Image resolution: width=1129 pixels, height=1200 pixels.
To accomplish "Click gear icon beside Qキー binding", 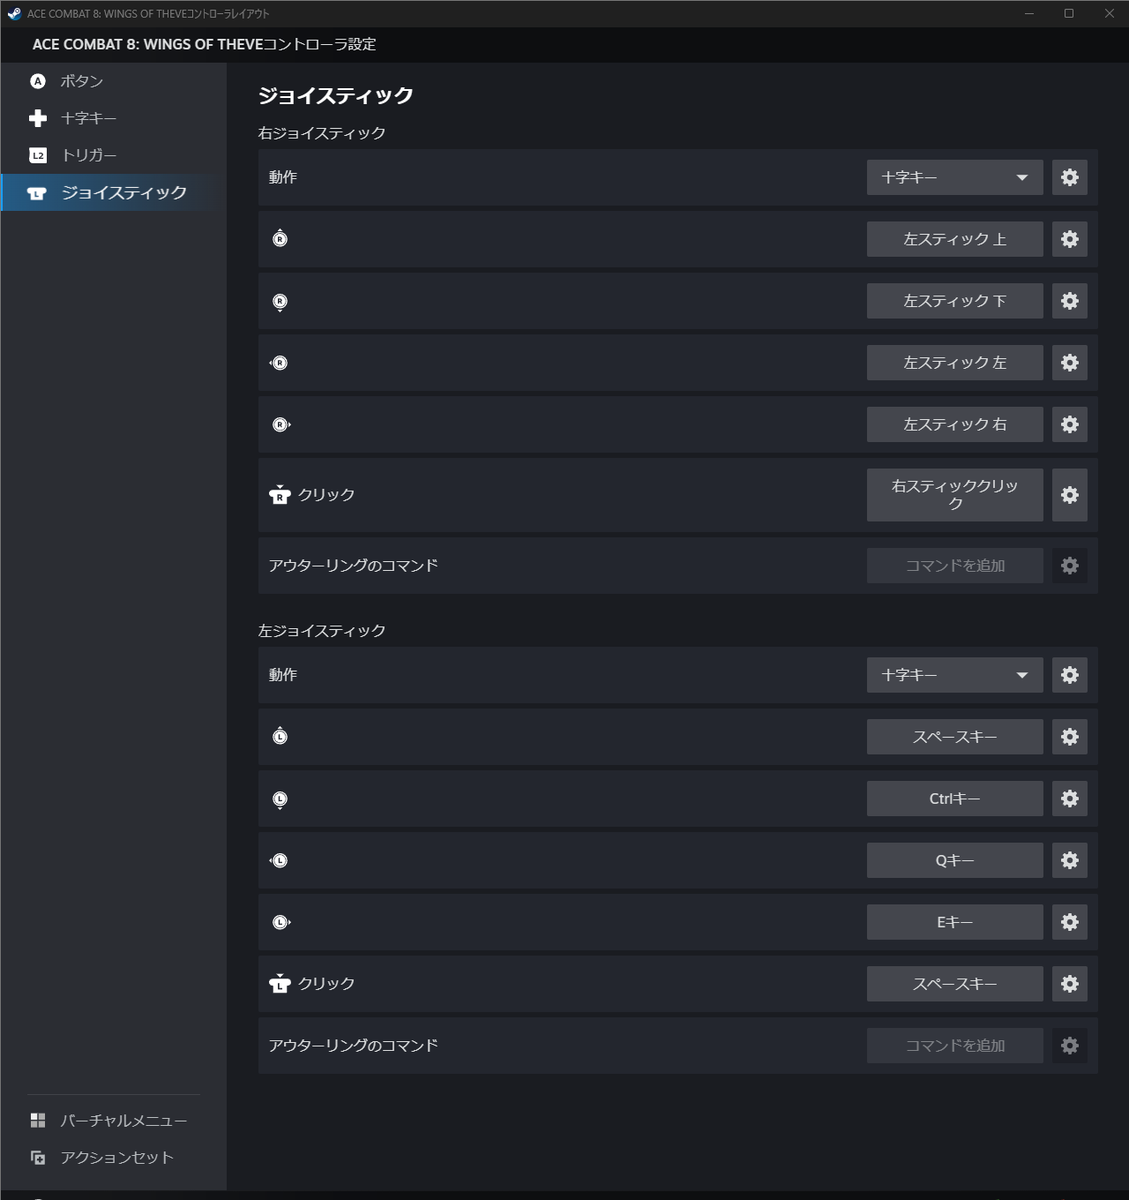I will (x=1069, y=860).
